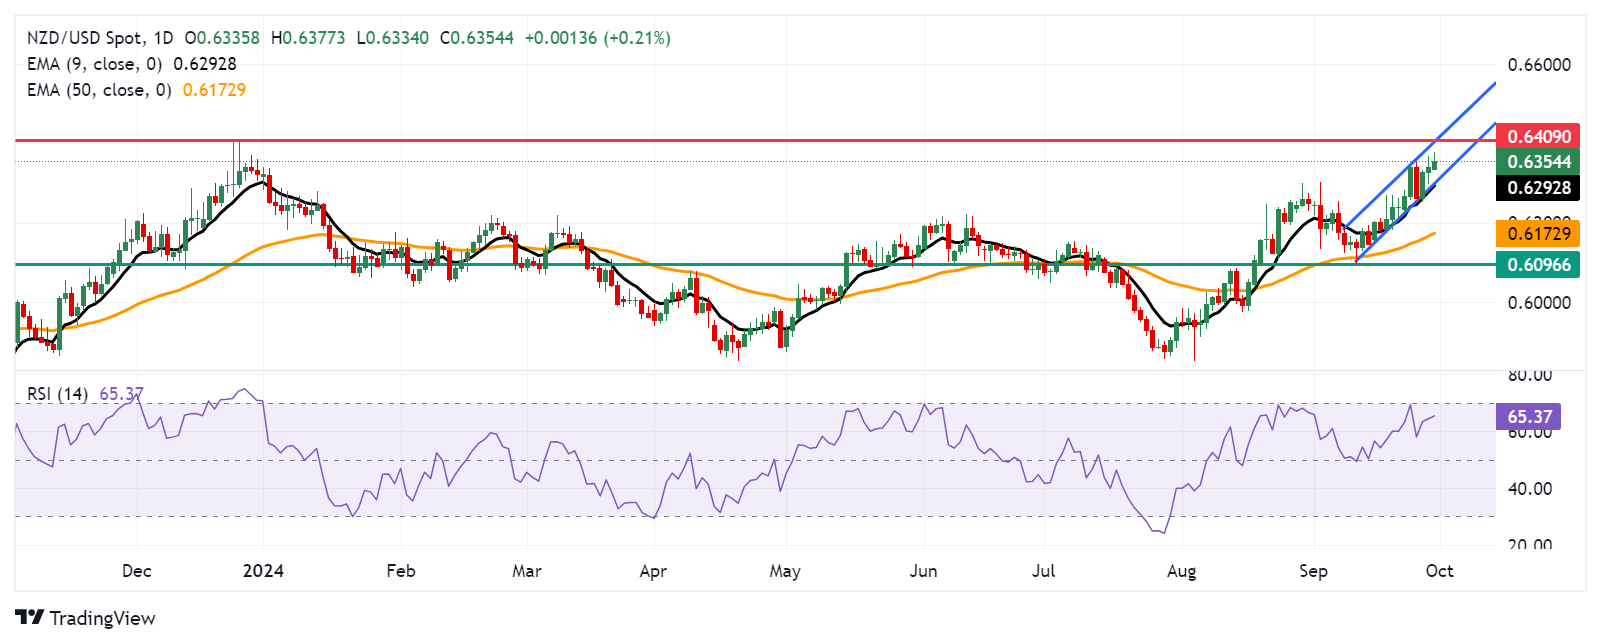The height and width of the screenshot is (644, 1601).
Task: Click the purple 65.37 RSI value label
Action: click(x=1529, y=416)
